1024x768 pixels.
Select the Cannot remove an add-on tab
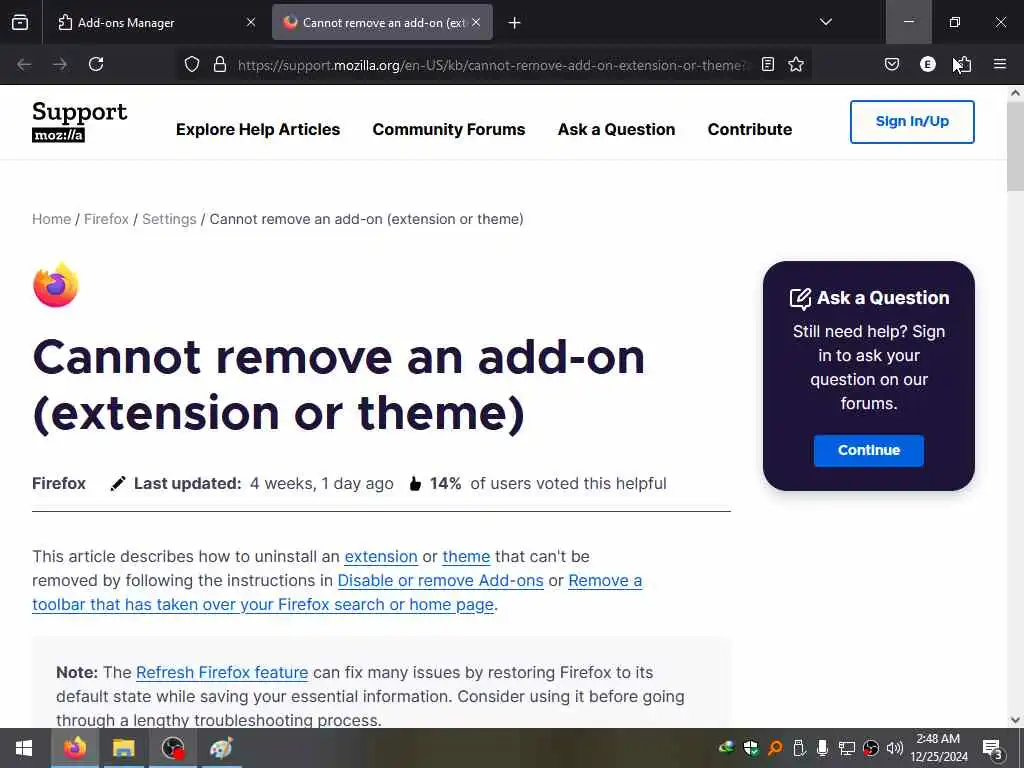click(x=382, y=22)
